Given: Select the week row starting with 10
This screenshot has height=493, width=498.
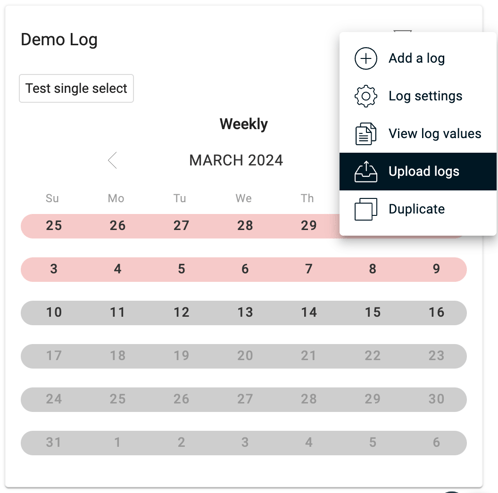Looking at the screenshot, I should [x=244, y=313].
